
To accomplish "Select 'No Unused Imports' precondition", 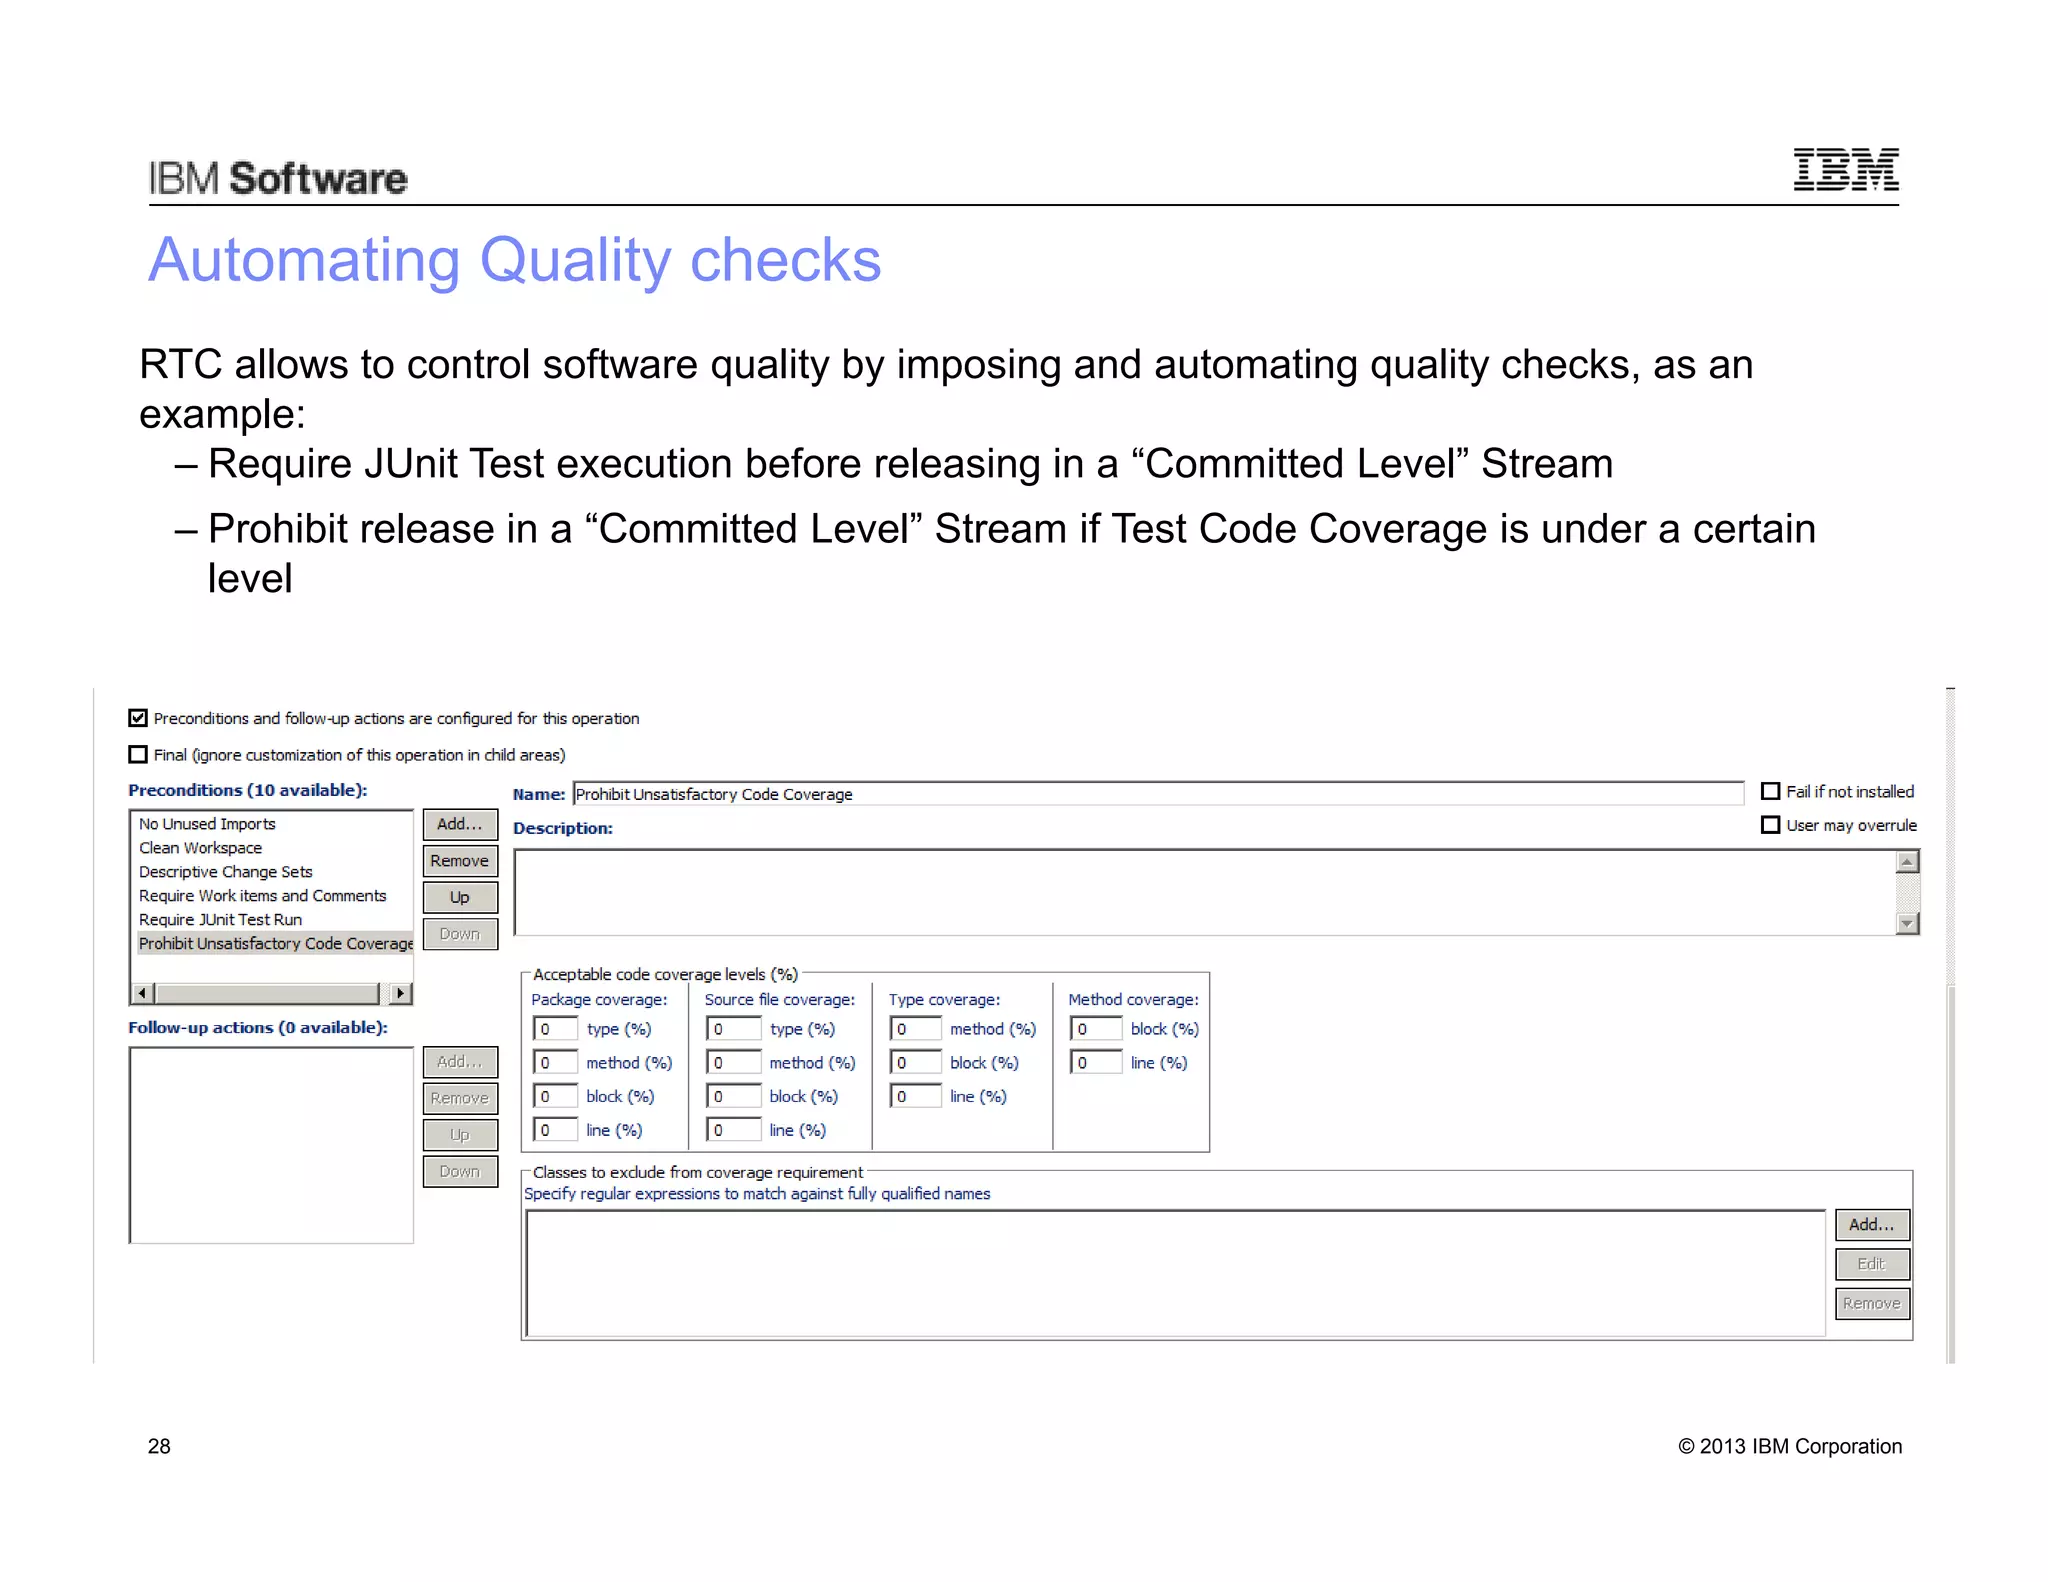I will (x=207, y=824).
